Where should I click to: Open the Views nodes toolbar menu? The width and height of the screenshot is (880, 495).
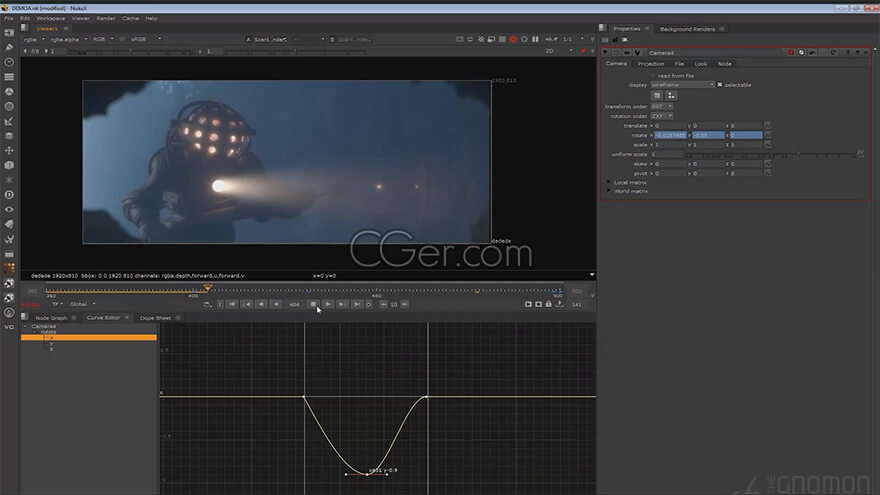pyautogui.click(x=9, y=209)
